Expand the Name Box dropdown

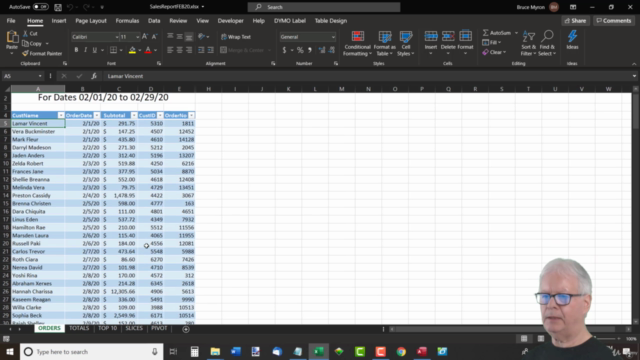point(40,76)
